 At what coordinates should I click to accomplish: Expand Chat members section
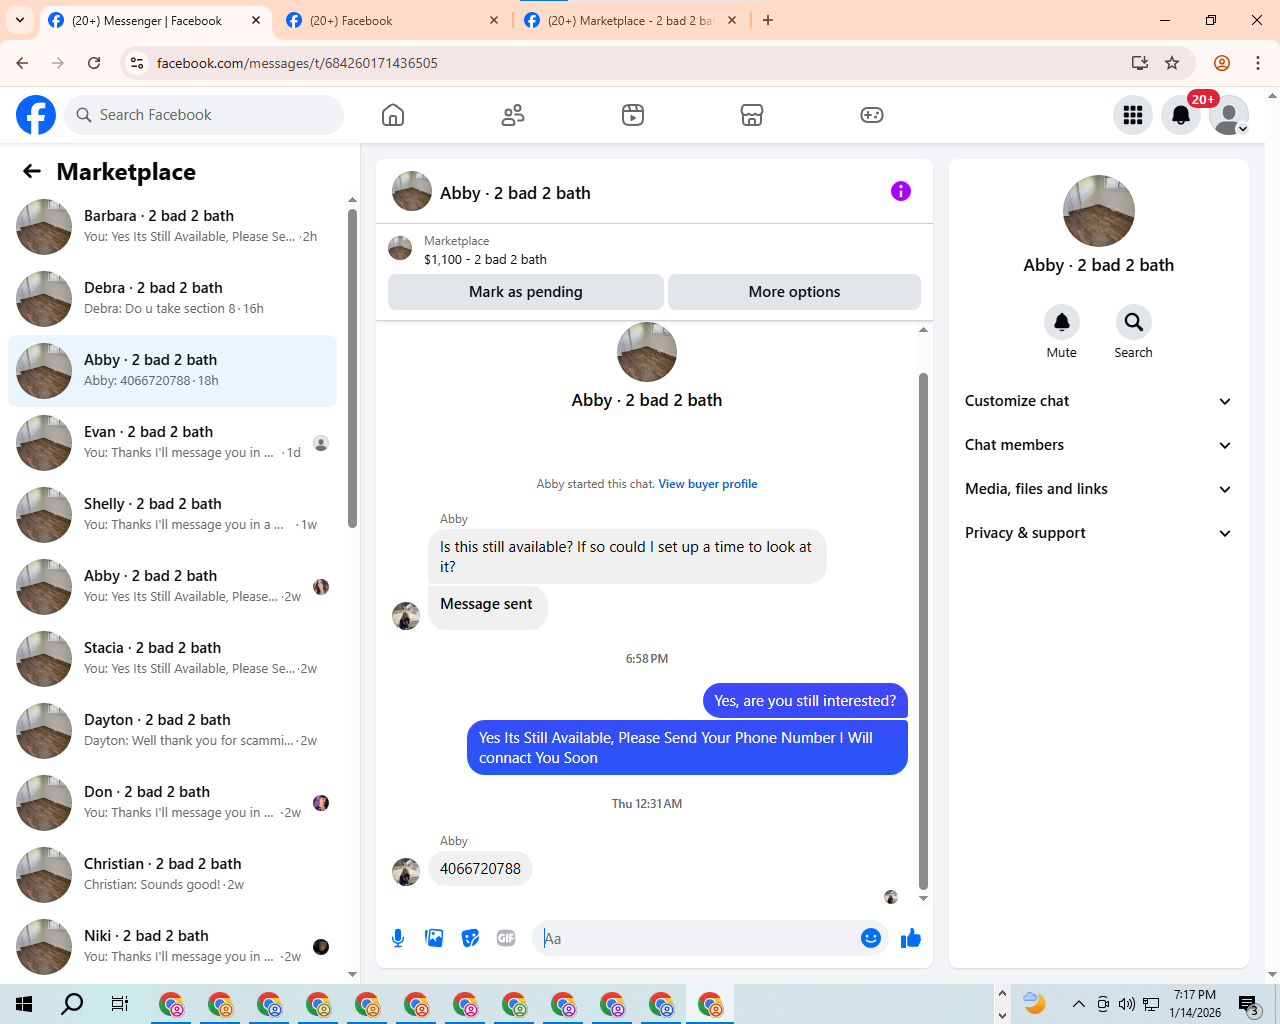click(x=1098, y=445)
